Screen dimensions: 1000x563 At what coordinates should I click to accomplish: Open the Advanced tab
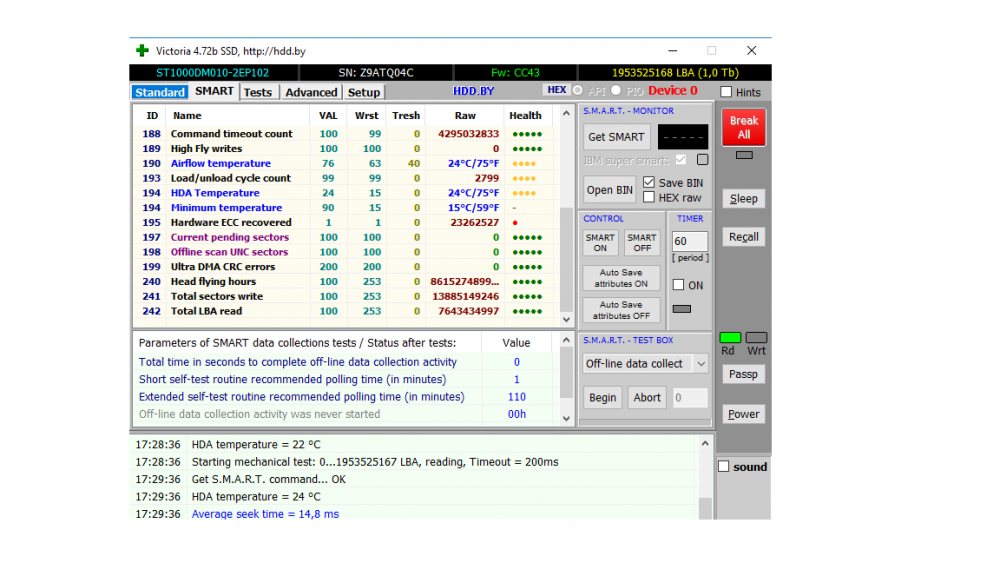[x=311, y=92]
